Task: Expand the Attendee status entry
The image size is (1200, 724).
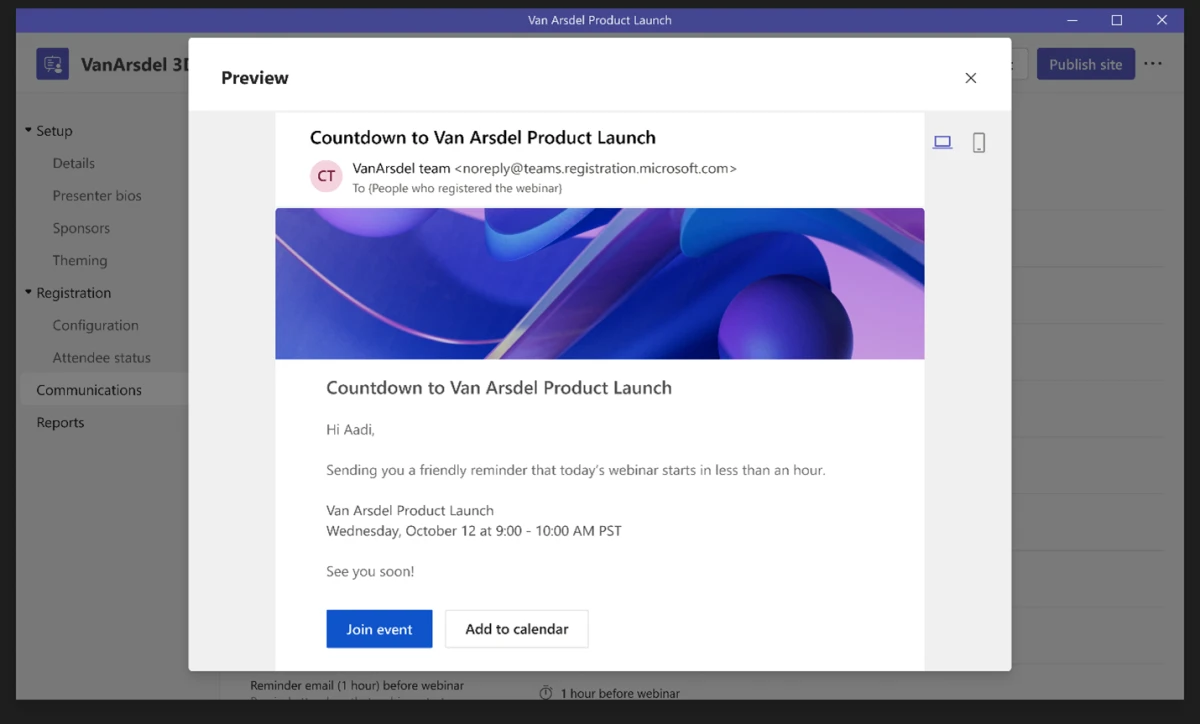Action: coord(101,357)
